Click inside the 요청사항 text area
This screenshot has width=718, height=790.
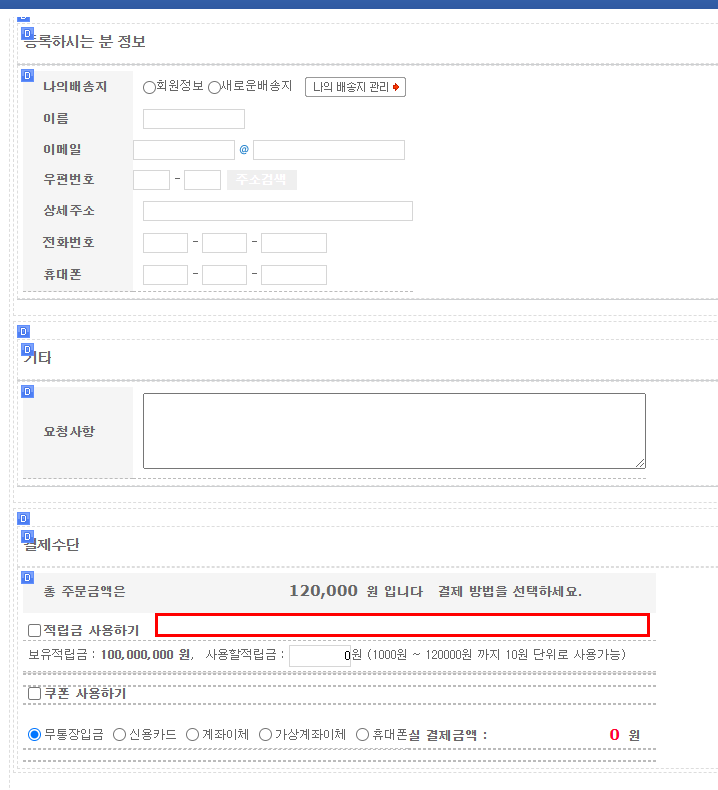pos(394,431)
